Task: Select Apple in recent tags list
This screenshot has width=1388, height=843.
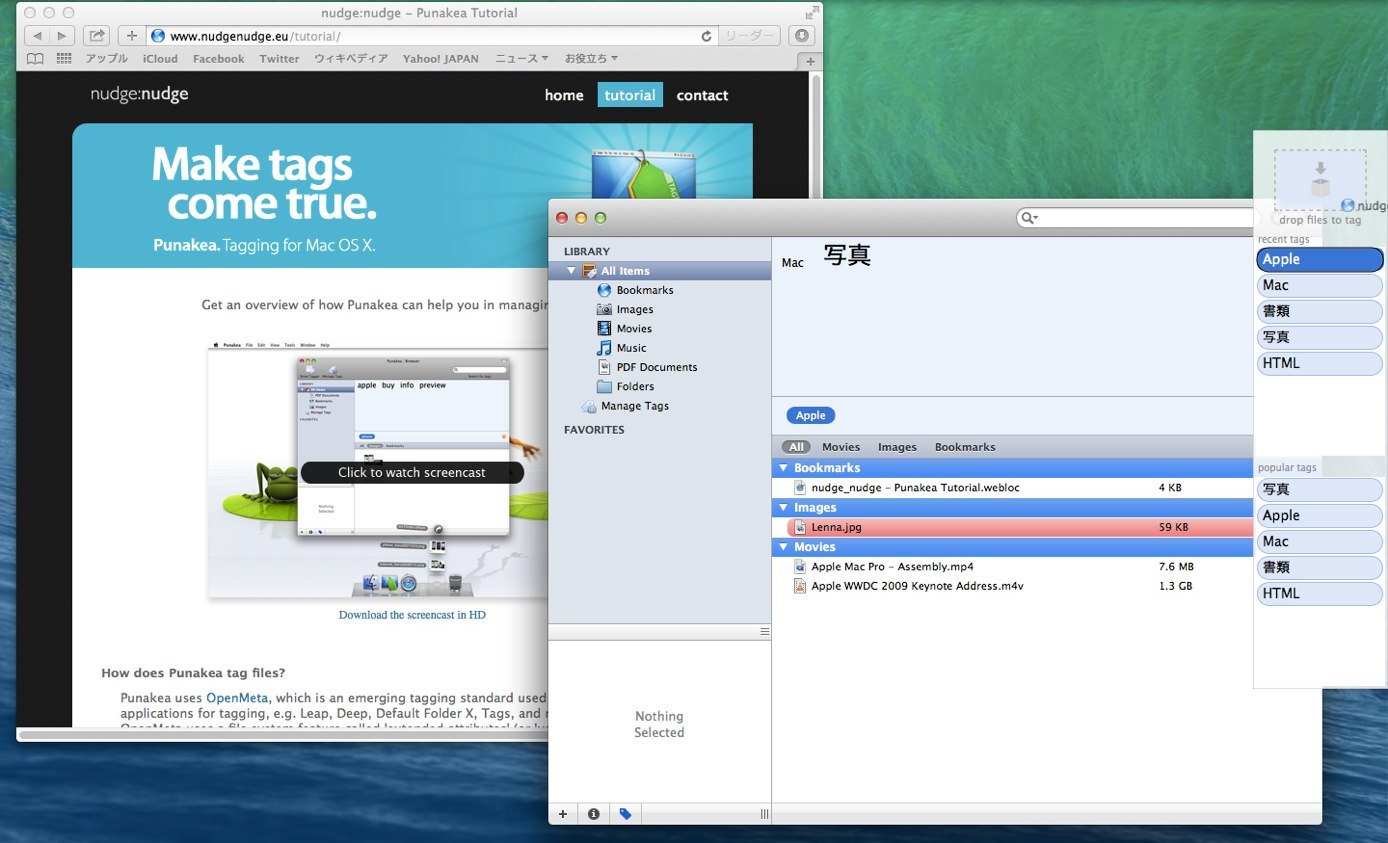Action: (x=1320, y=259)
